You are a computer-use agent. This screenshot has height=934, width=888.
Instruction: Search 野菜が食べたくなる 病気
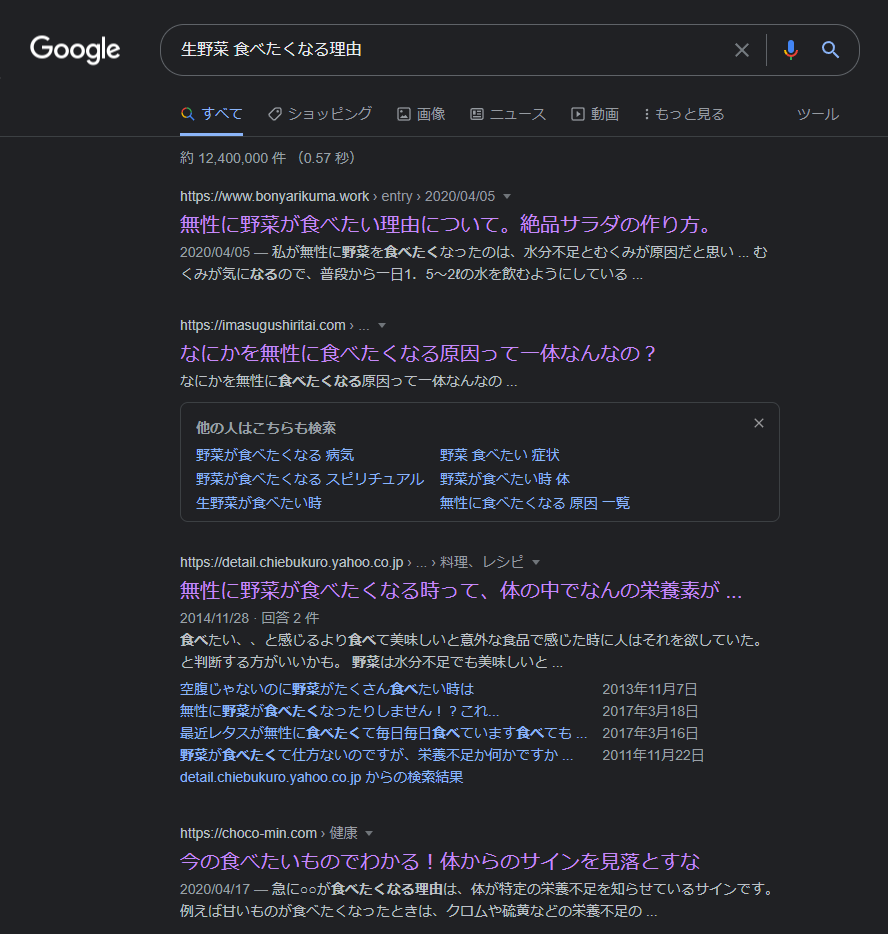click(x=275, y=455)
